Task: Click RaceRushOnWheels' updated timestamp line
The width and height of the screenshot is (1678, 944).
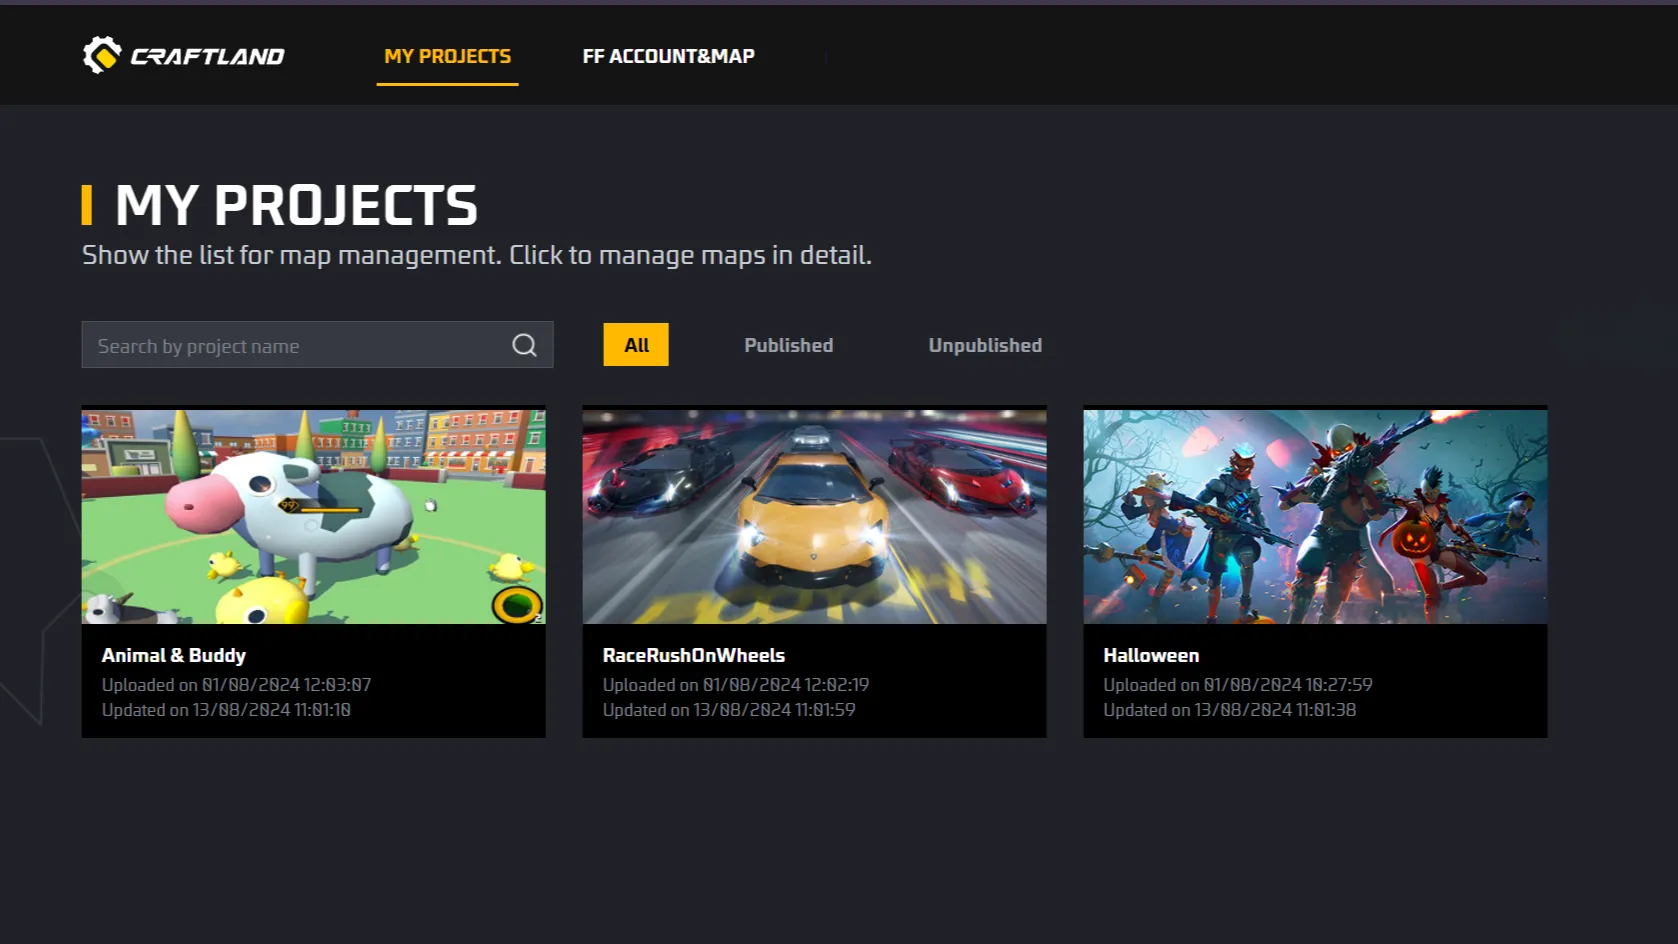Action: pyautogui.click(x=729, y=710)
